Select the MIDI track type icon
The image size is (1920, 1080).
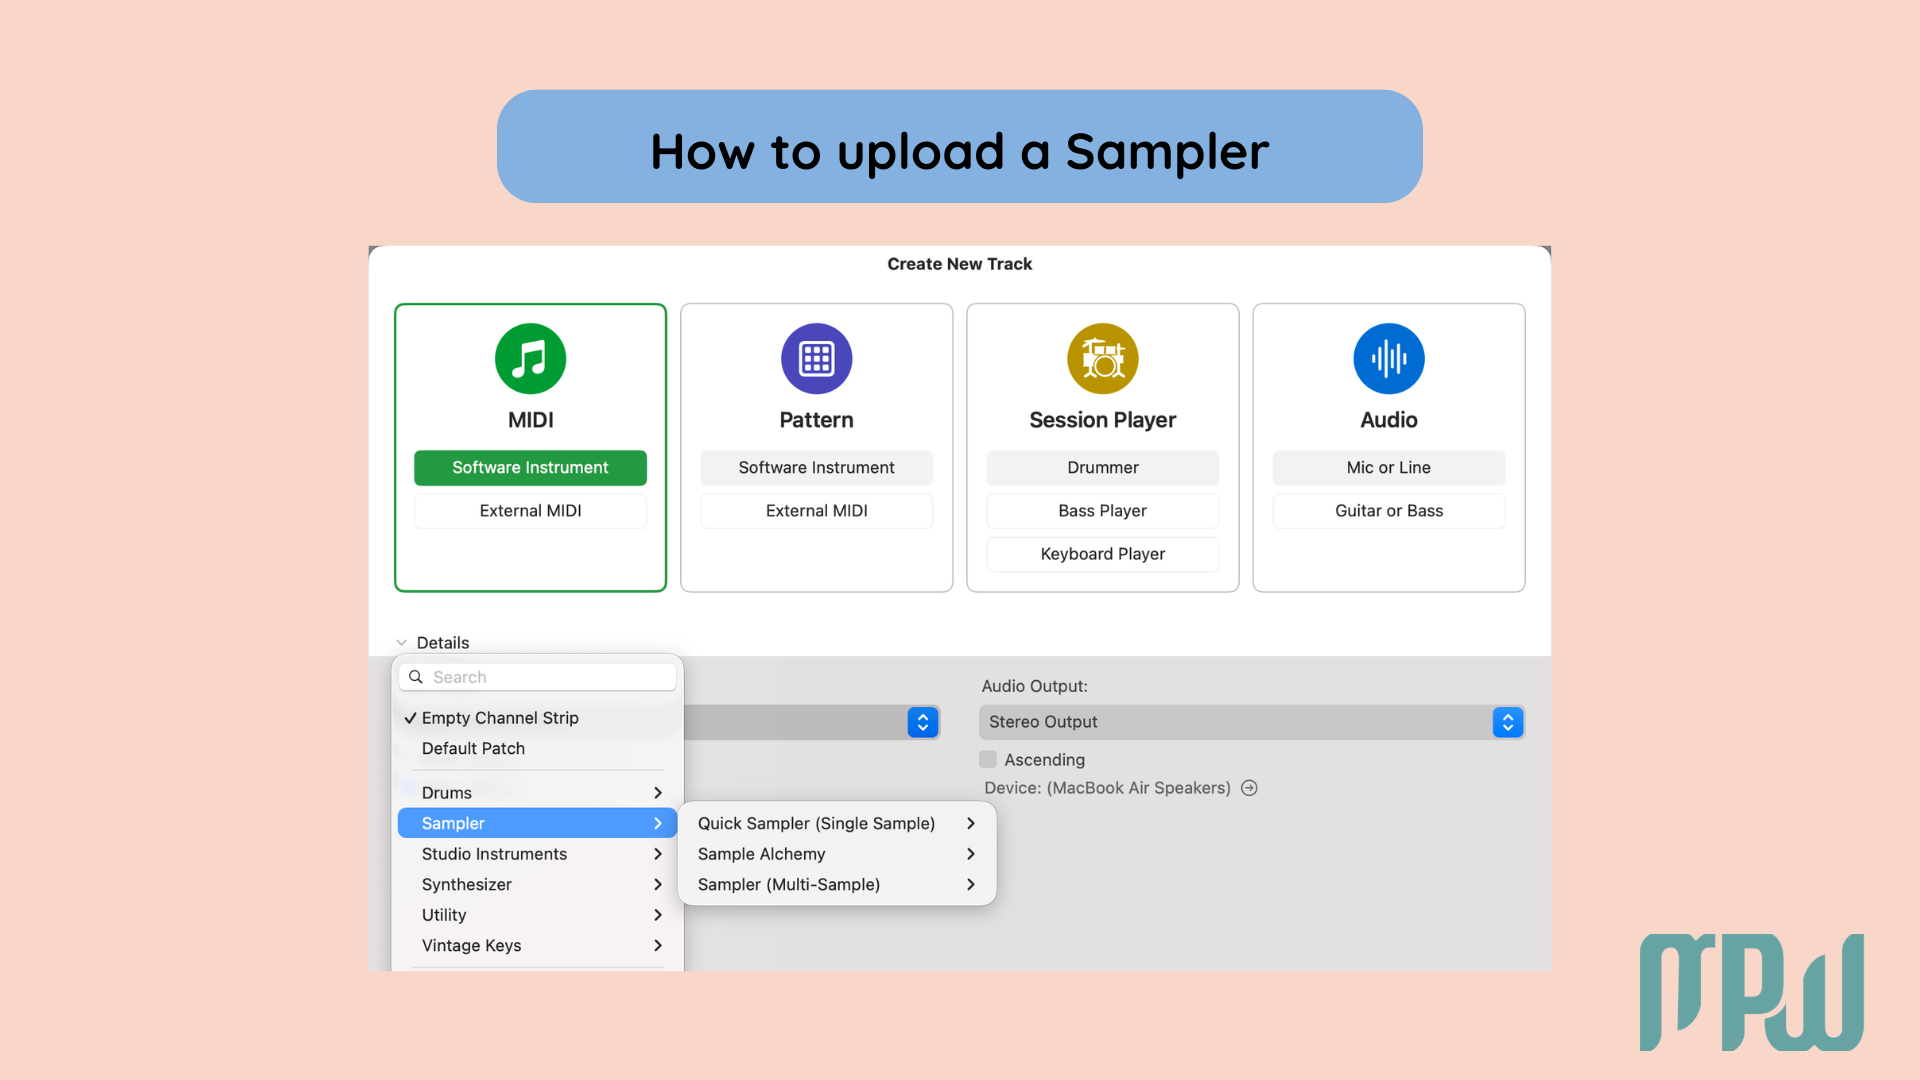point(530,358)
